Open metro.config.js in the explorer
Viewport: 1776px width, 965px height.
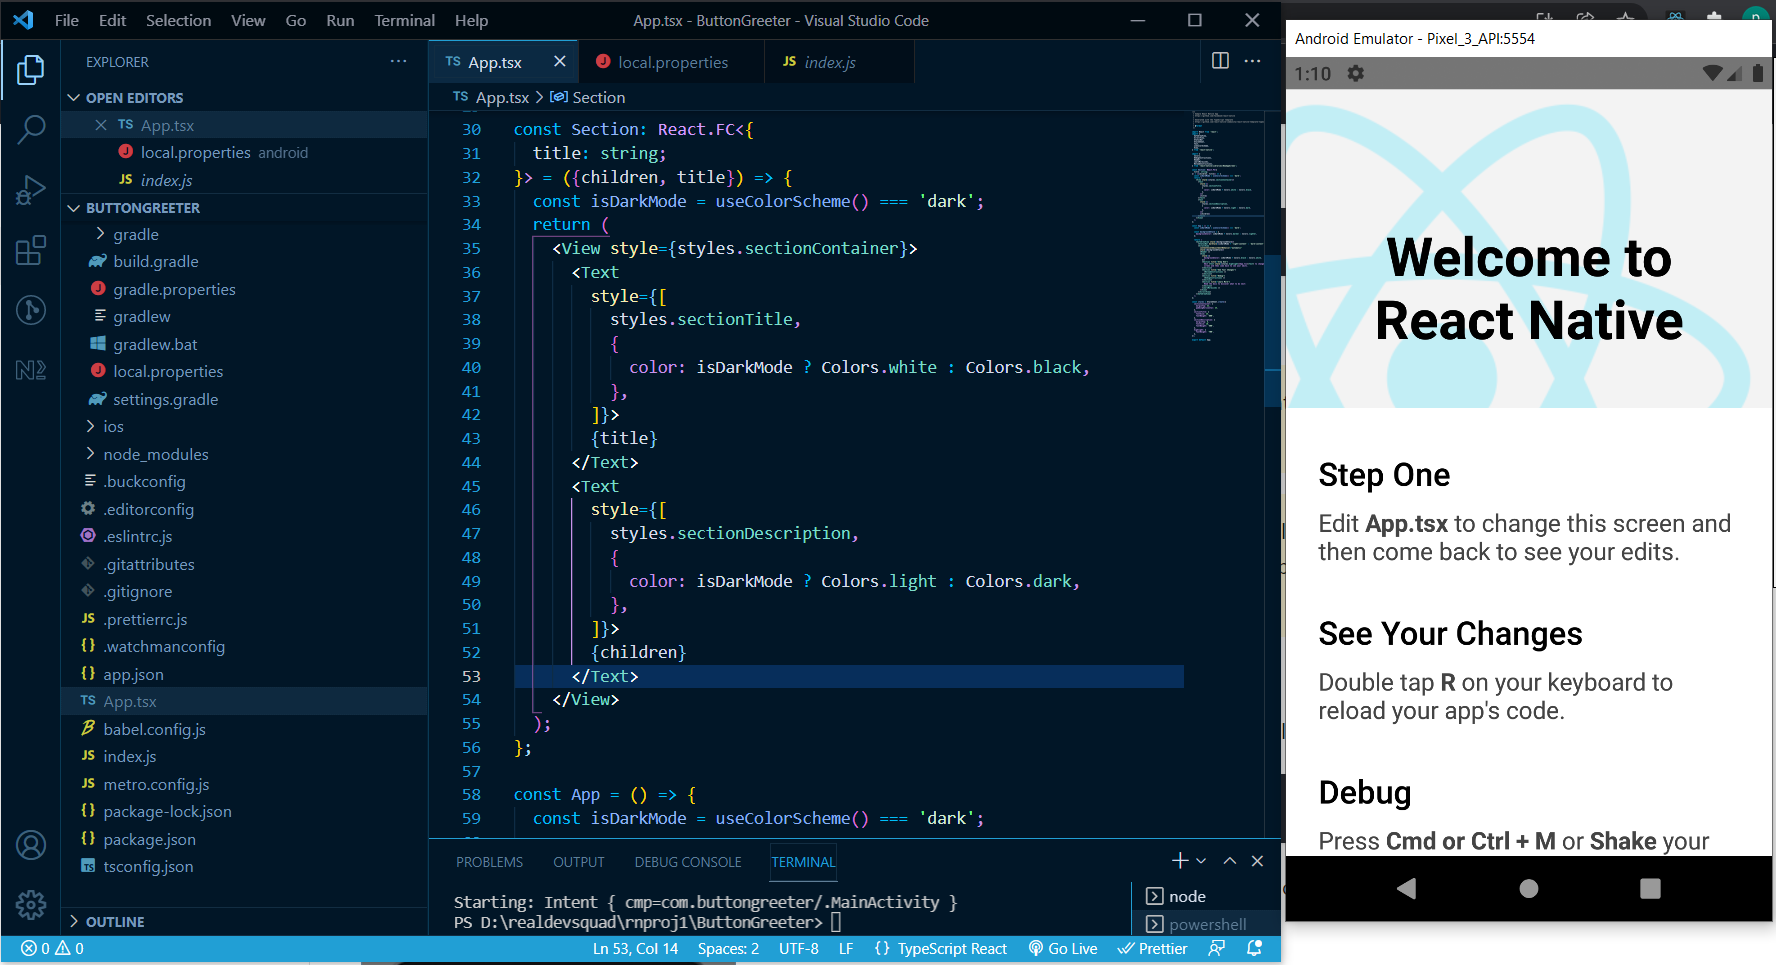tap(156, 784)
